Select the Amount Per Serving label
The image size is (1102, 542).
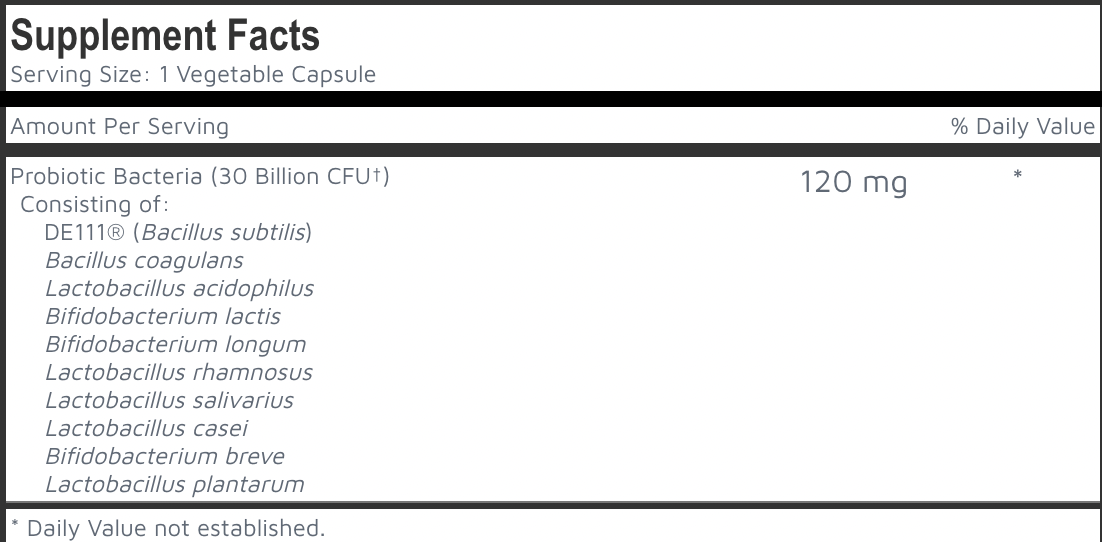click(119, 127)
